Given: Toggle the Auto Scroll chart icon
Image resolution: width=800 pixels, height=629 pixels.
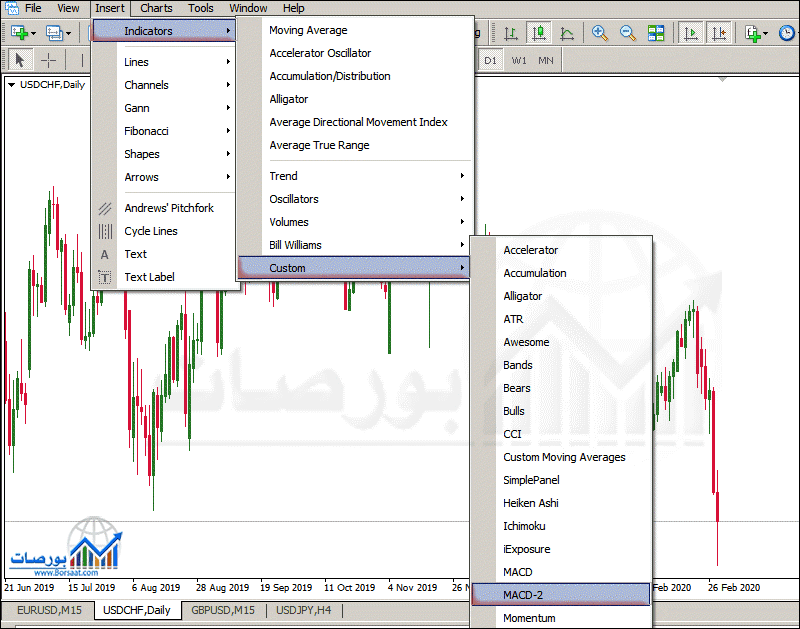Looking at the screenshot, I should pyautogui.click(x=690, y=33).
